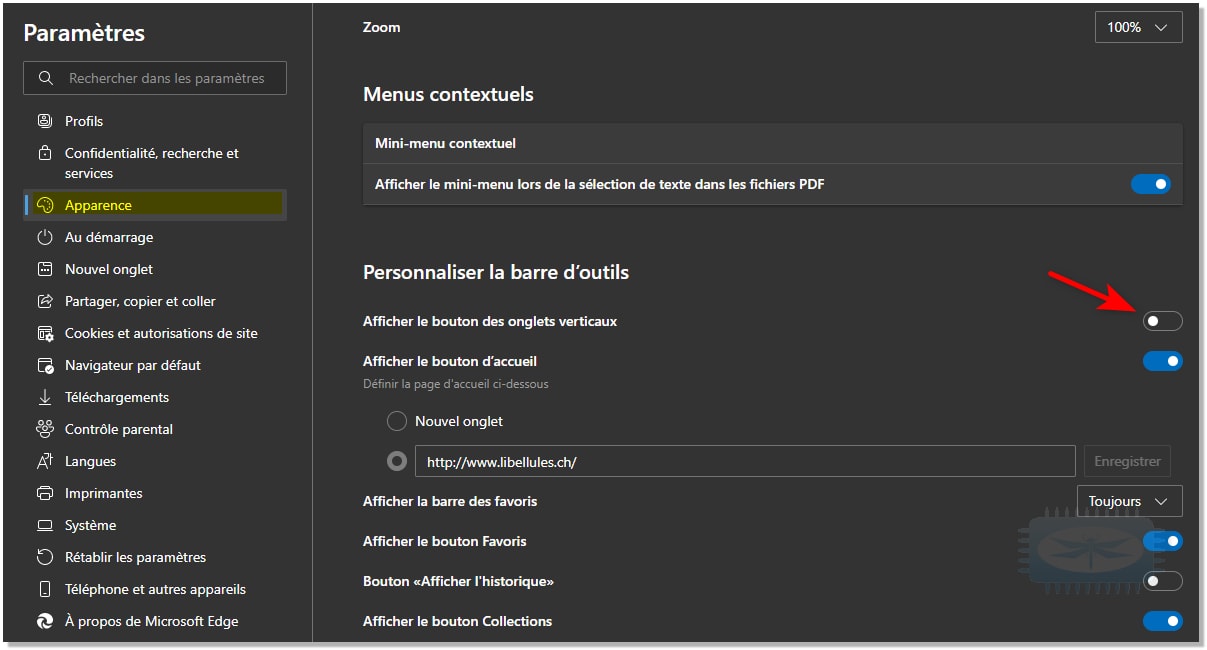Click the power icon for Au démarrage
Image resolution: width=1207 pixels, height=650 pixels.
point(44,237)
